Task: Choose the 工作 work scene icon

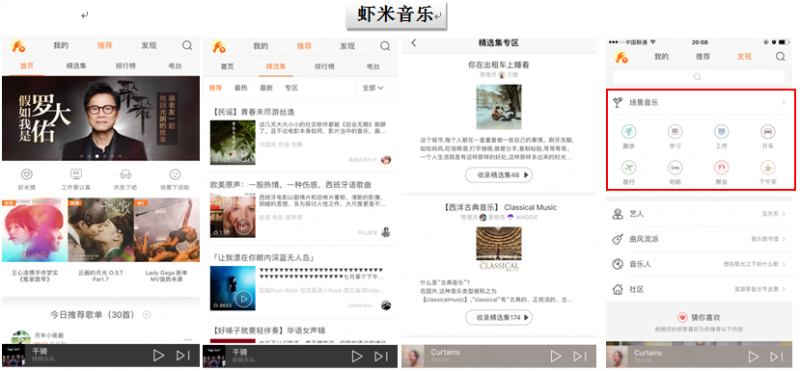Action: coord(721,132)
